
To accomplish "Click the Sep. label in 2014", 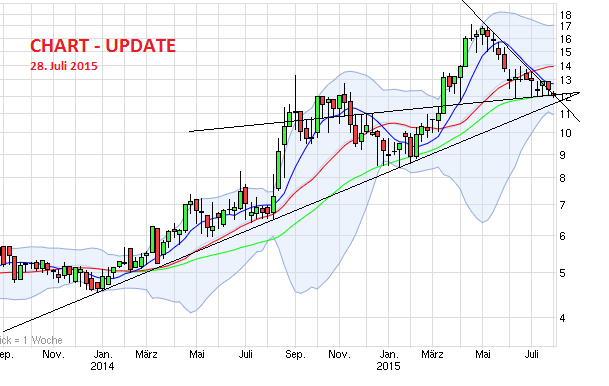I will coord(295,355).
